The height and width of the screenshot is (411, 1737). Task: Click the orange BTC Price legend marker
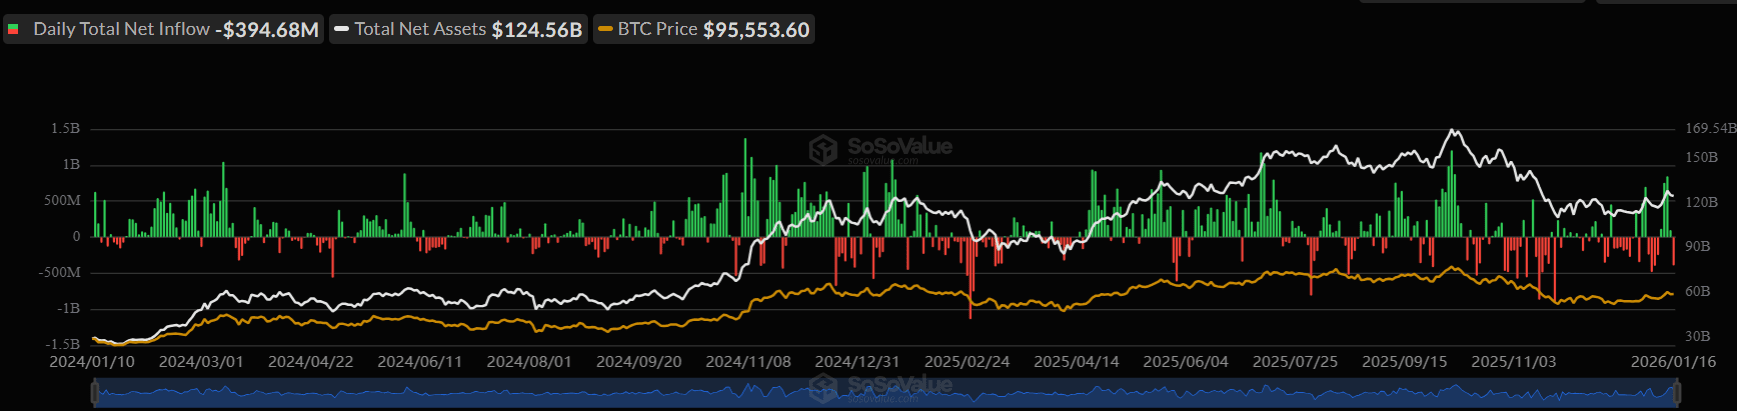[x=605, y=30]
